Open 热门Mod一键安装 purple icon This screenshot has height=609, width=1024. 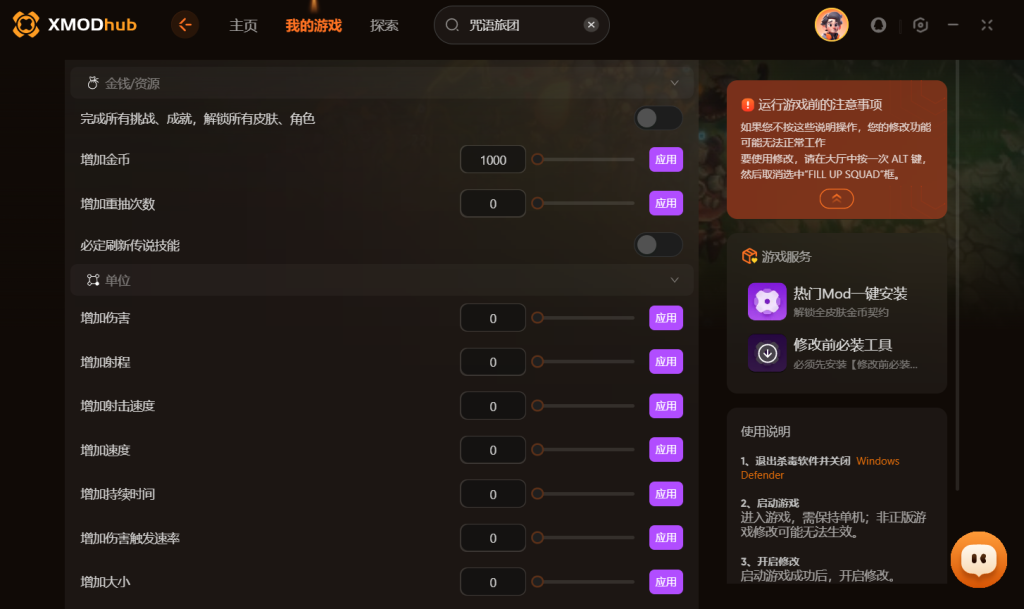click(767, 301)
